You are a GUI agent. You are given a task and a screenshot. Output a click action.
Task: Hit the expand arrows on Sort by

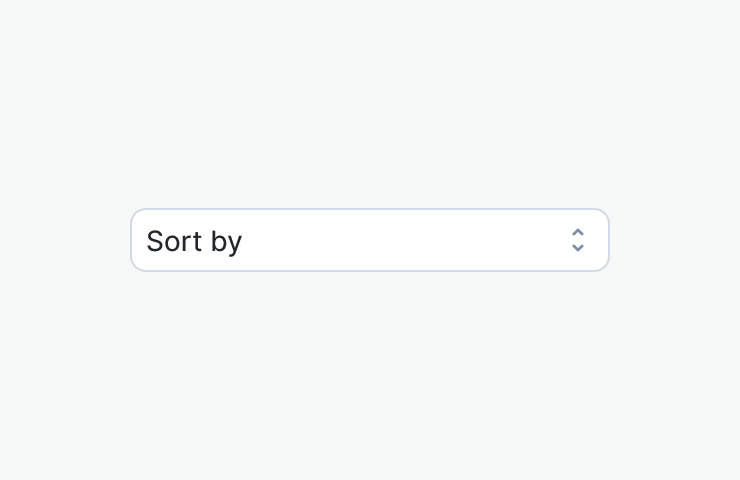577,240
